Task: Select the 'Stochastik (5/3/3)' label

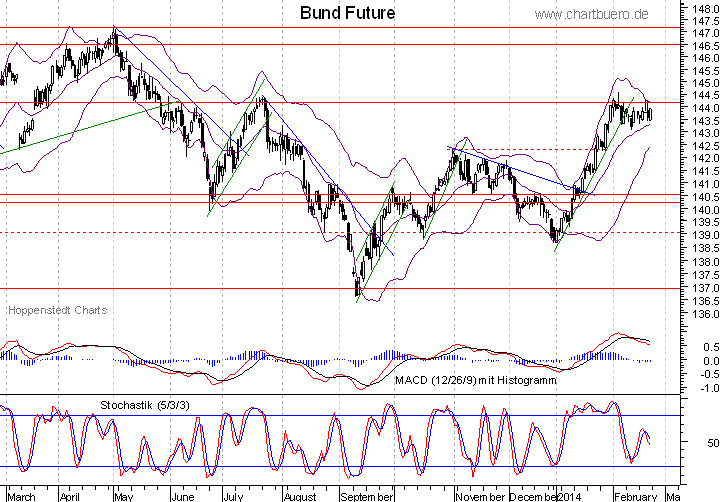Action: click(x=145, y=406)
